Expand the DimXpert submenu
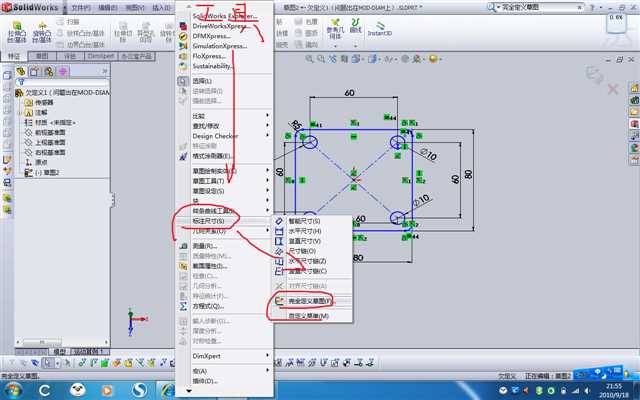Image resolution: width=640 pixels, height=400 pixels. 268,356
